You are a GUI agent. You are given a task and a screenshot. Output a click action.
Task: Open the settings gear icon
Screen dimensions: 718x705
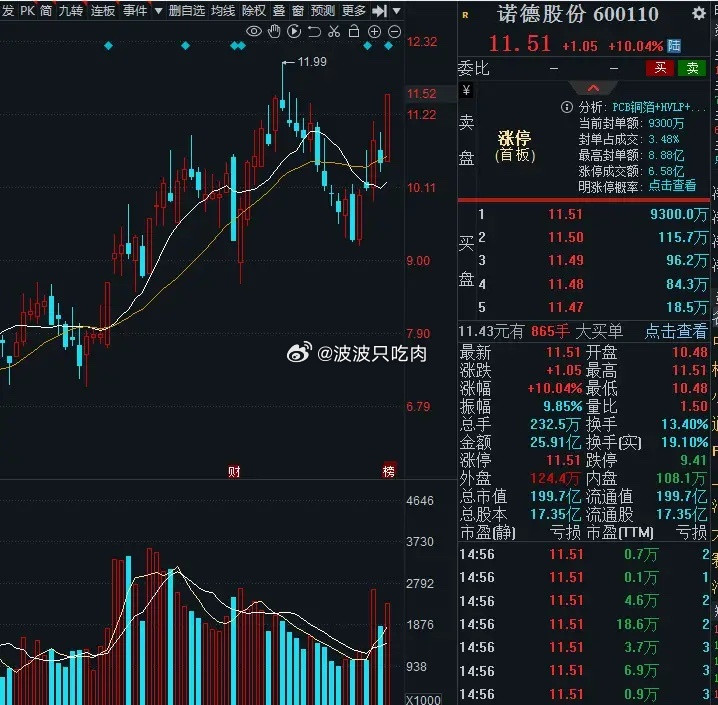click(x=699, y=13)
